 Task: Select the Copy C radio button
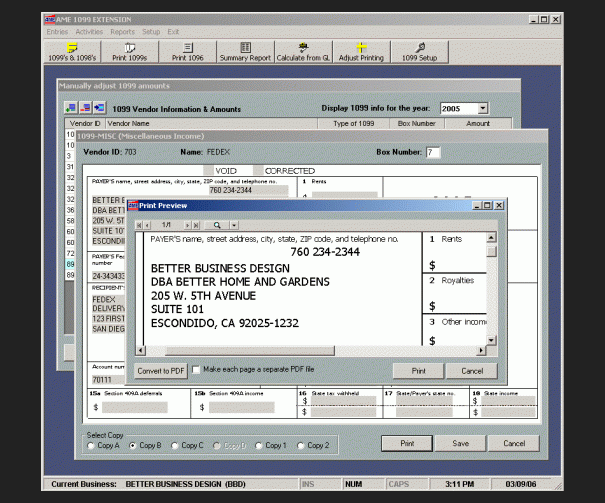[174, 446]
